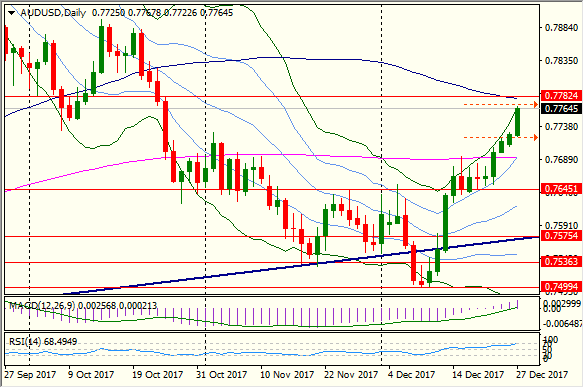This screenshot has height=388, width=584.
Task: Click the 0.77380 price scale value
Action: (x=561, y=127)
